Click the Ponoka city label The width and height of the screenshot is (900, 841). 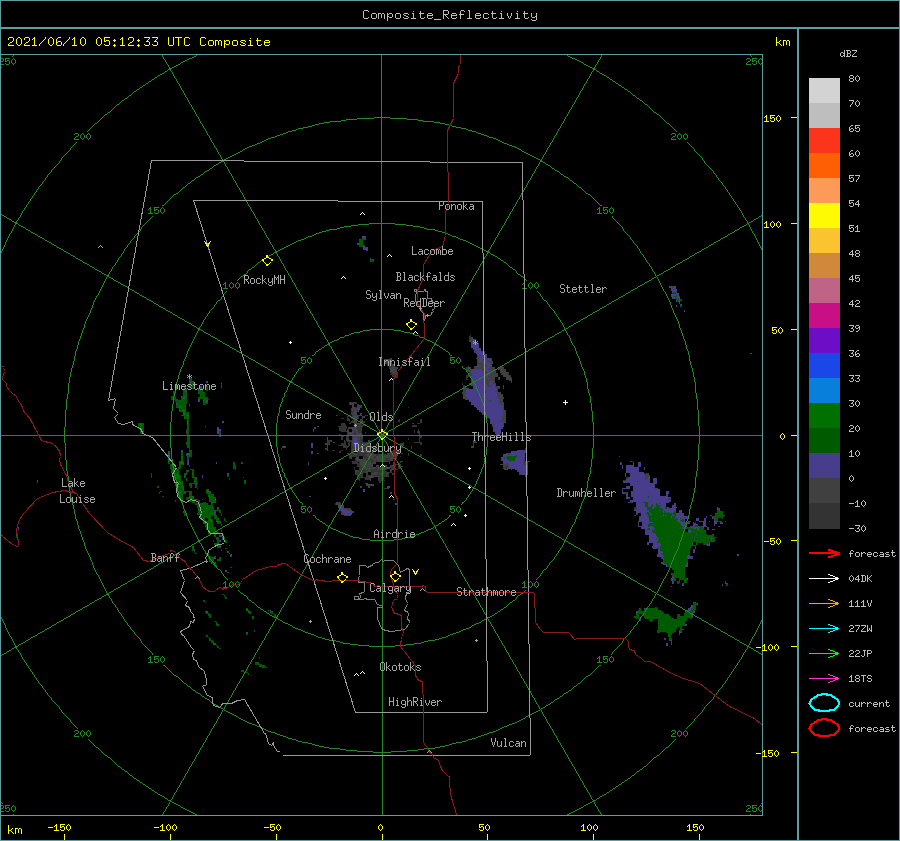[x=456, y=206]
